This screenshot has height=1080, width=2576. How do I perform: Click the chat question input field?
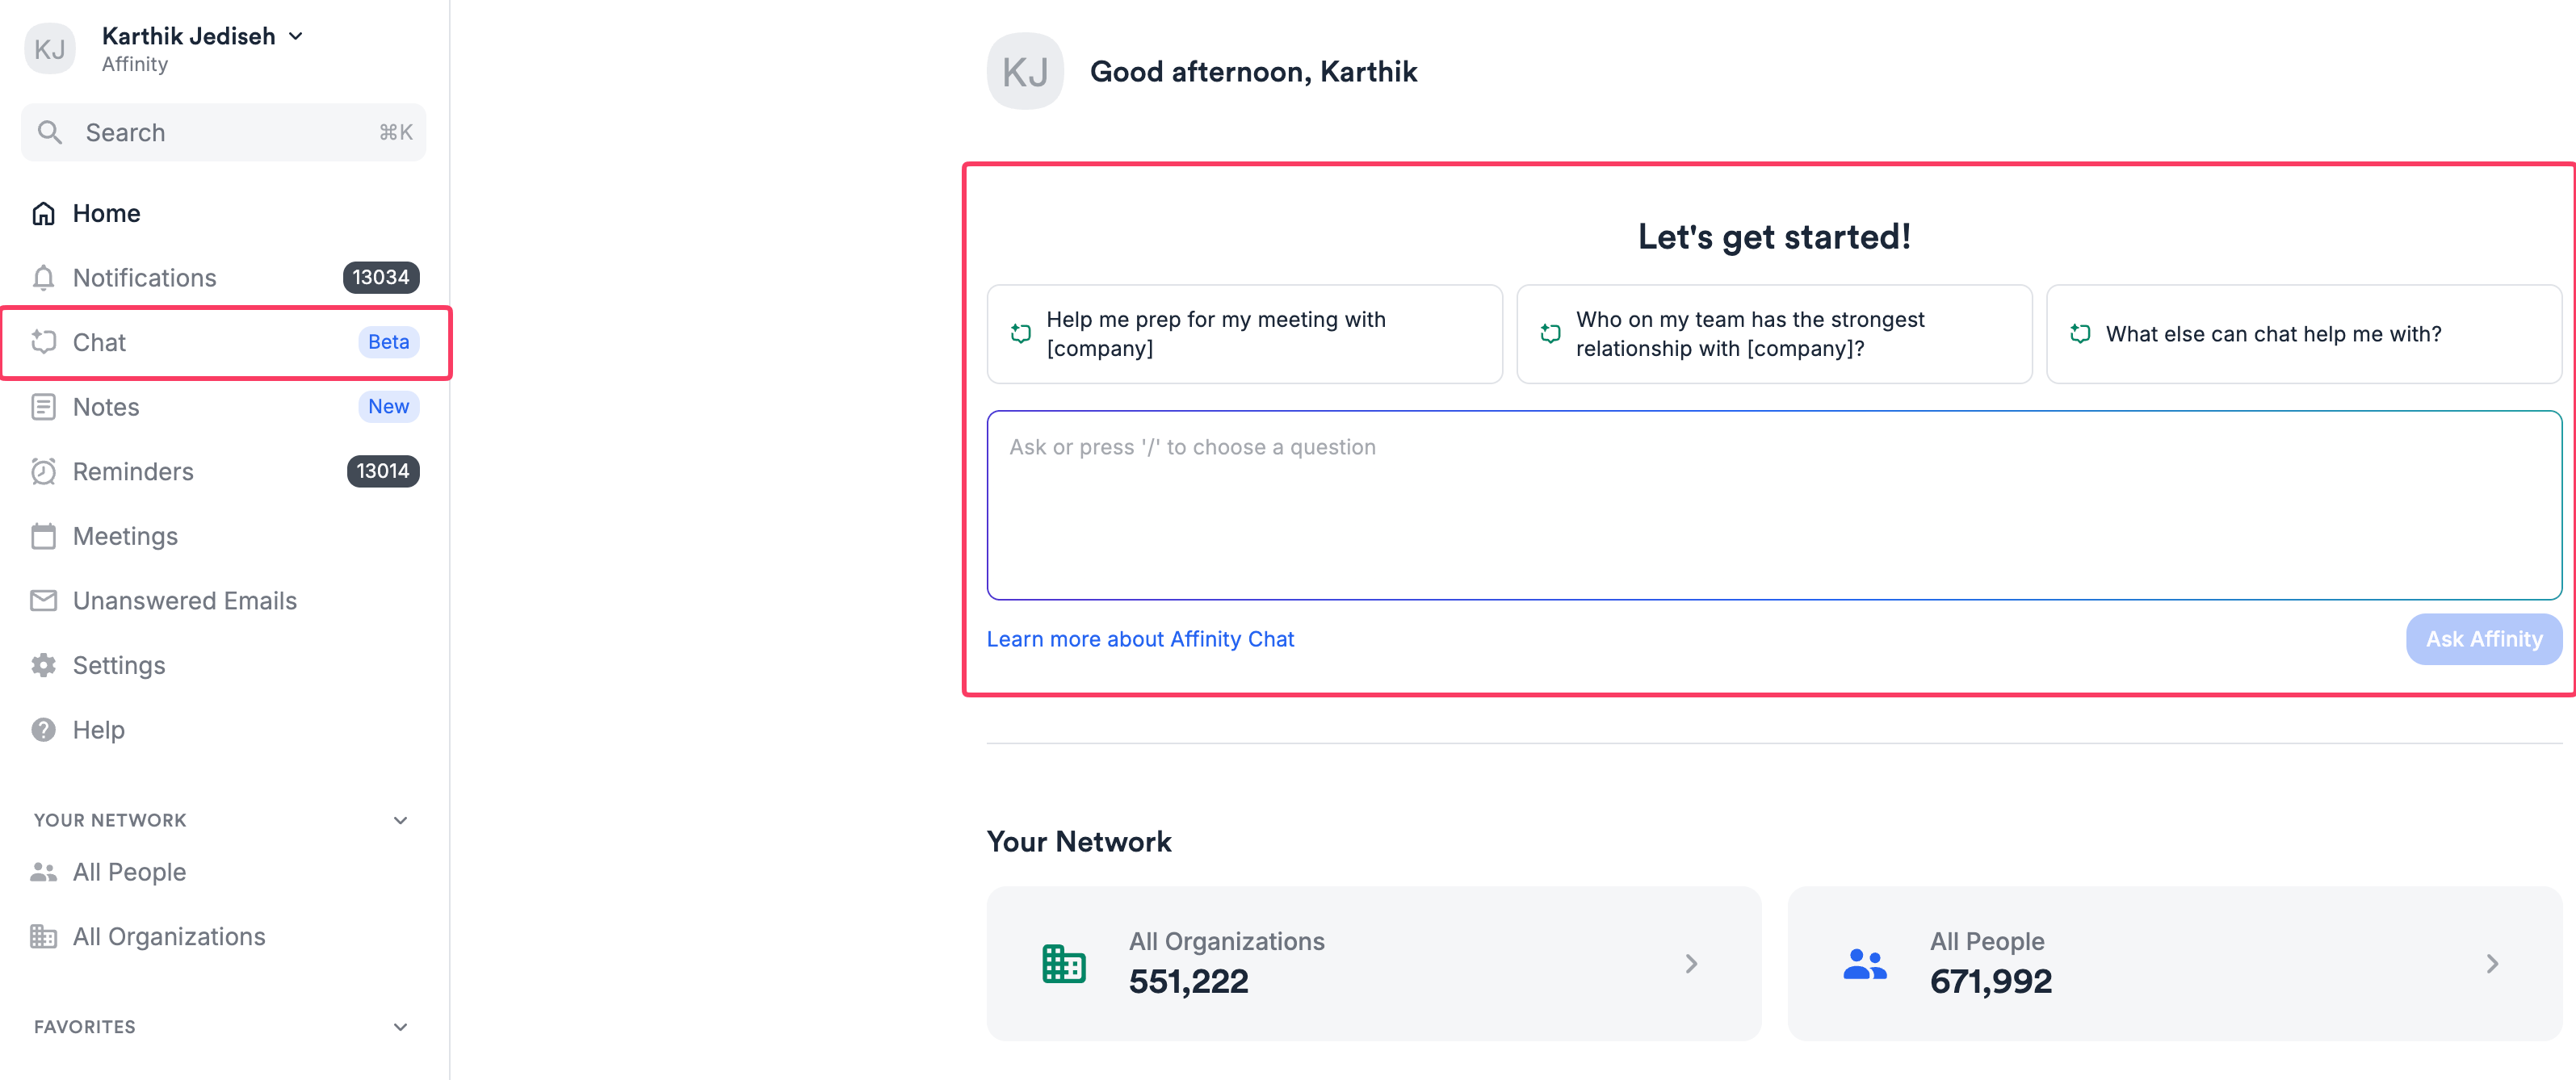click(x=1773, y=505)
